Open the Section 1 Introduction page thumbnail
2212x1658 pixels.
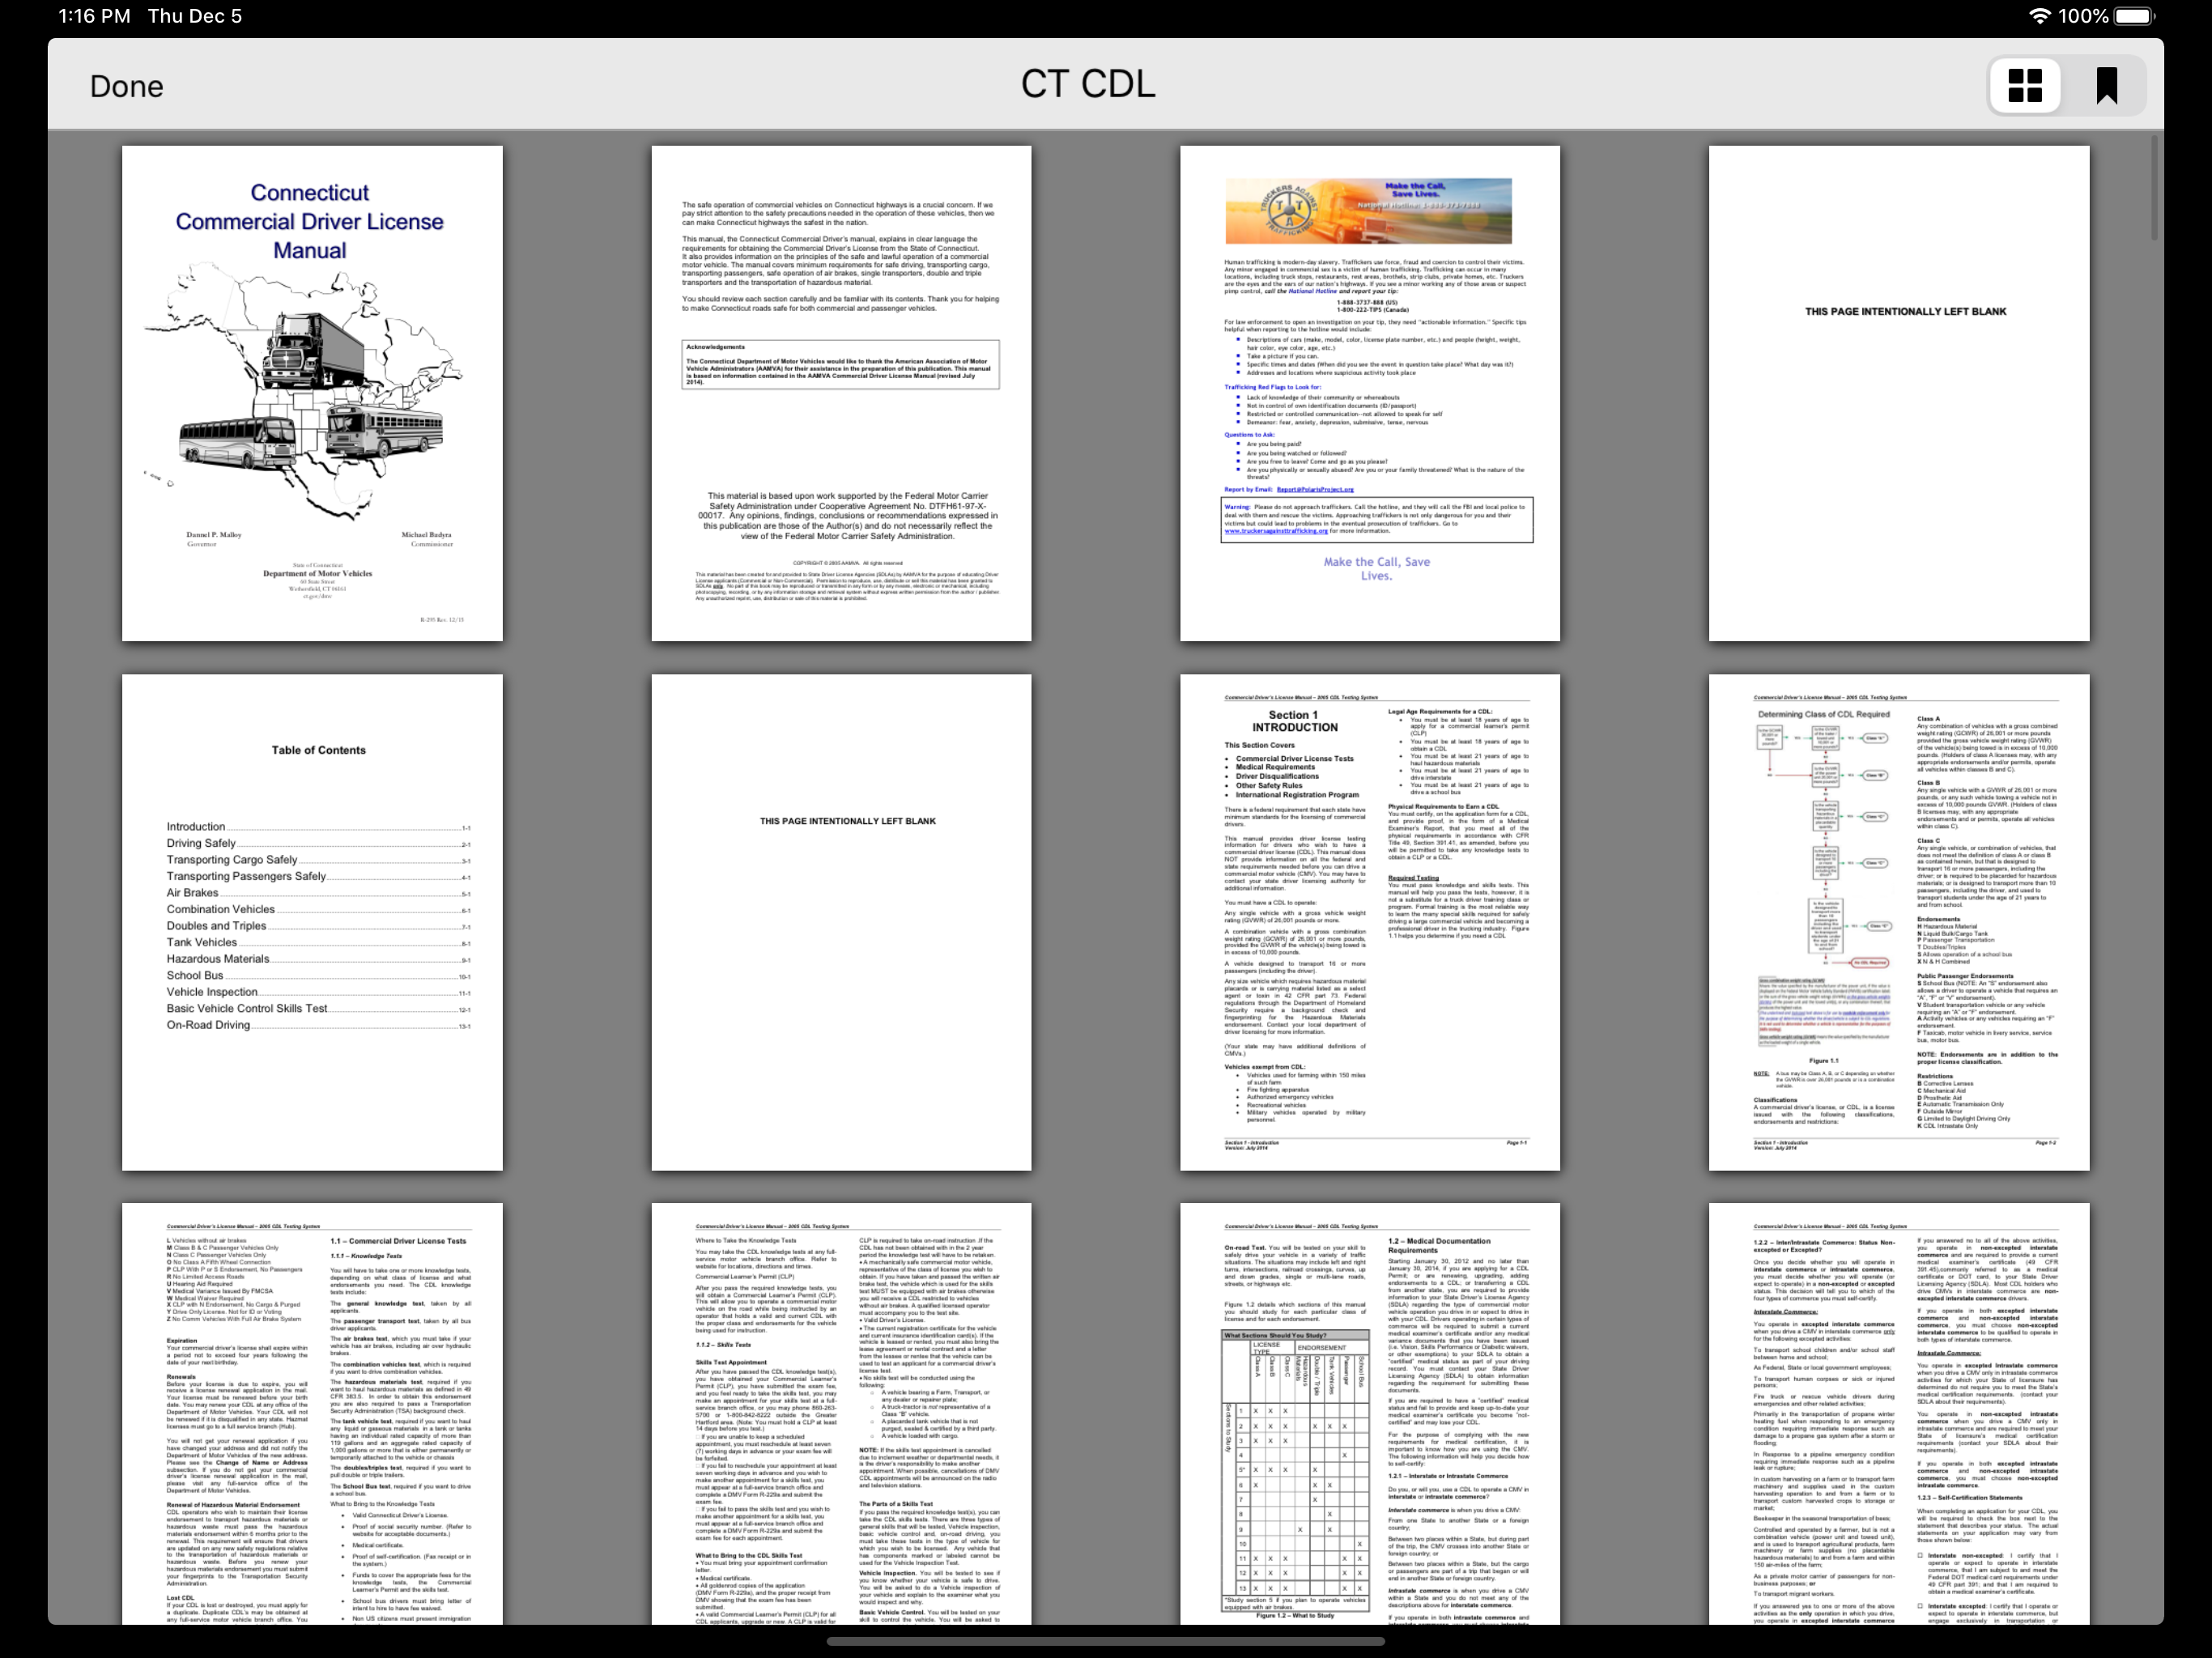(x=1370, y=922)
